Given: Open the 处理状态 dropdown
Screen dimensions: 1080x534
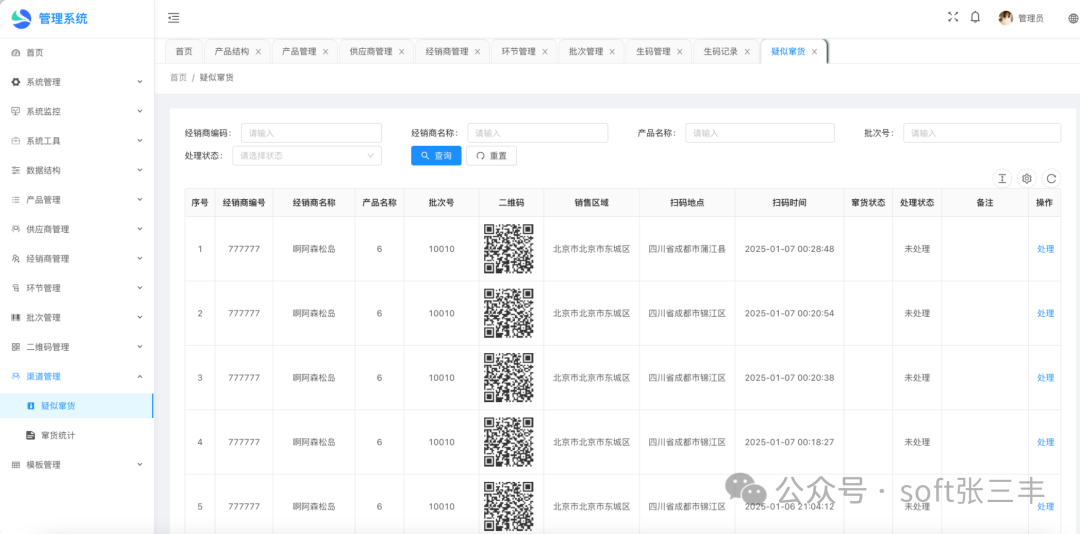Looking at the screenshot, I should [x=306, y=155].
